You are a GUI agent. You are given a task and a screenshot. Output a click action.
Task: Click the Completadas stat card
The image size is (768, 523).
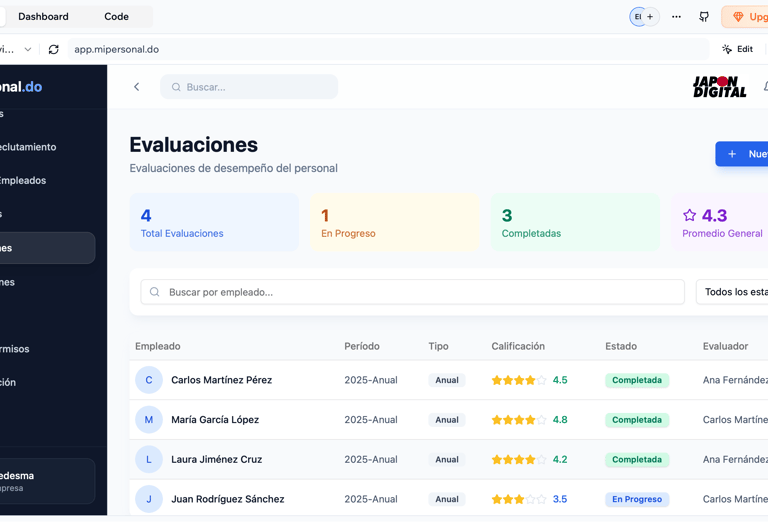pyautogui.click(x=575, y=222)
